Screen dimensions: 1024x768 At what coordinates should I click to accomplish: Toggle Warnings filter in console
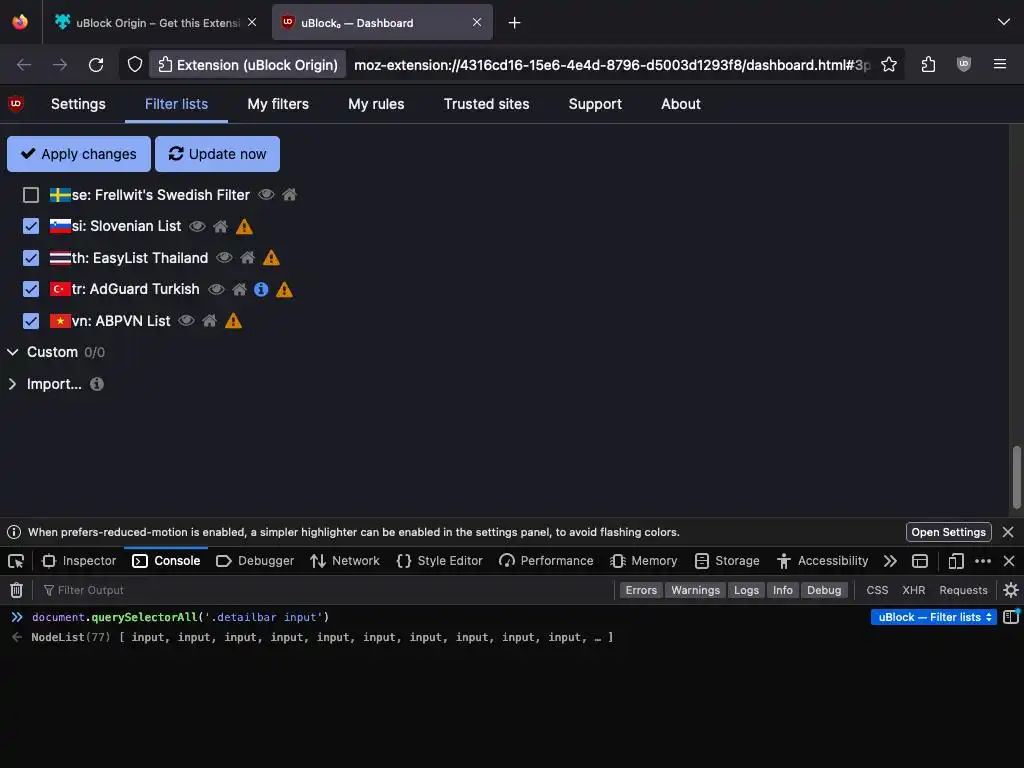[x=695, y=590]
